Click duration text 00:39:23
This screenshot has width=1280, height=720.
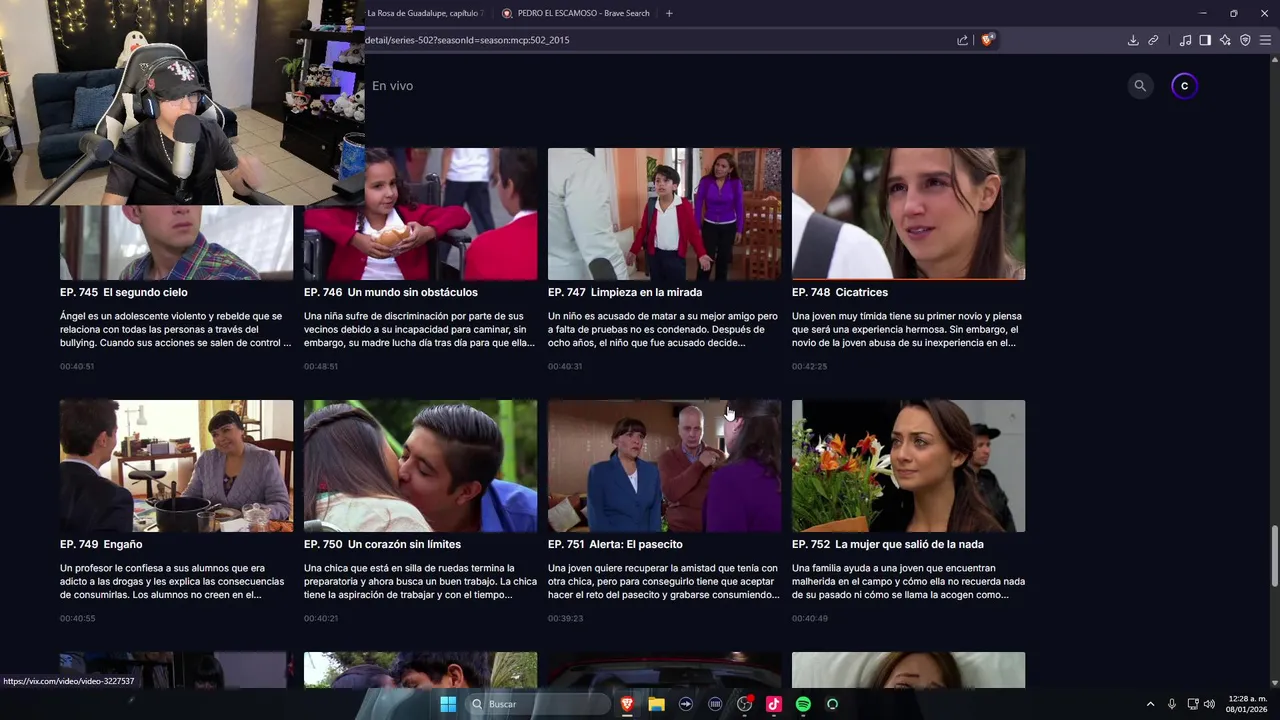(x=565, y=618)
